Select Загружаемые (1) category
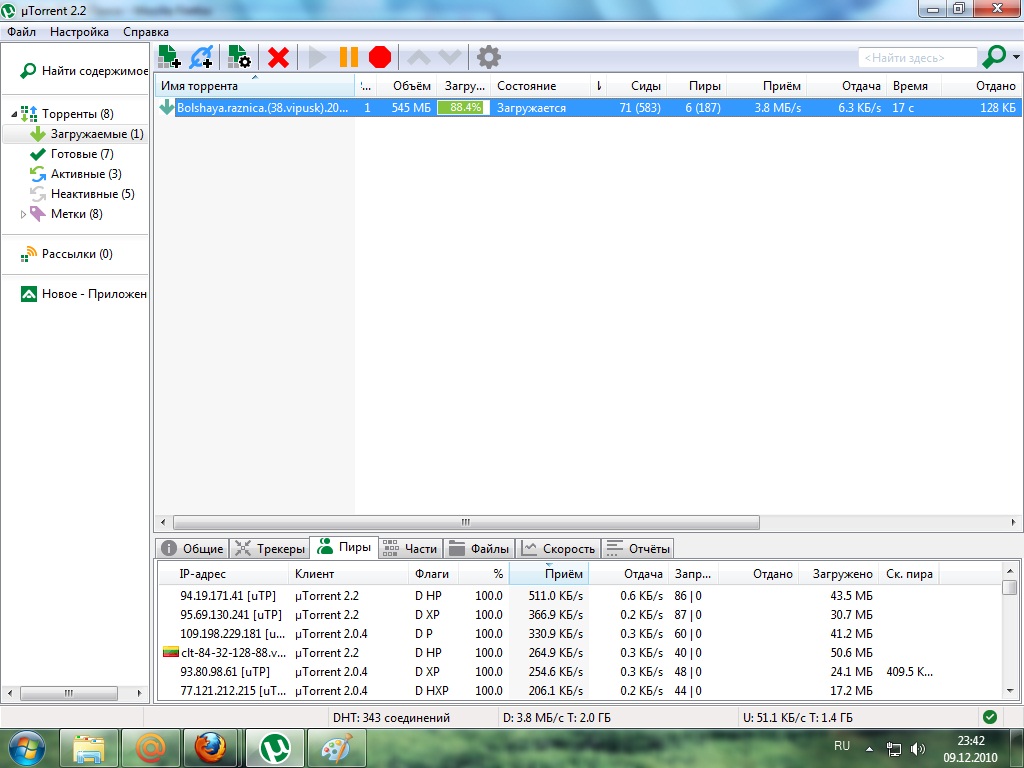1024x768 pixels. [87, 134]
